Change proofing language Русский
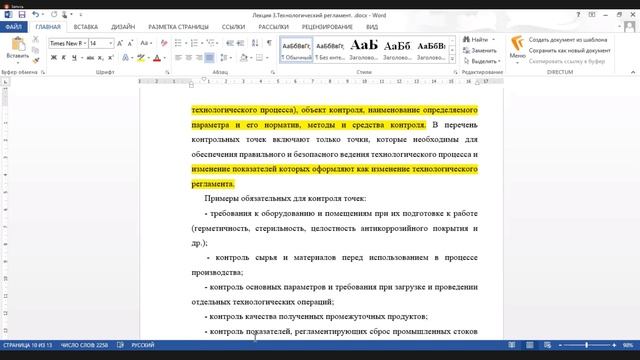Screen dimensions: 640x360 [x=143, y=345]
